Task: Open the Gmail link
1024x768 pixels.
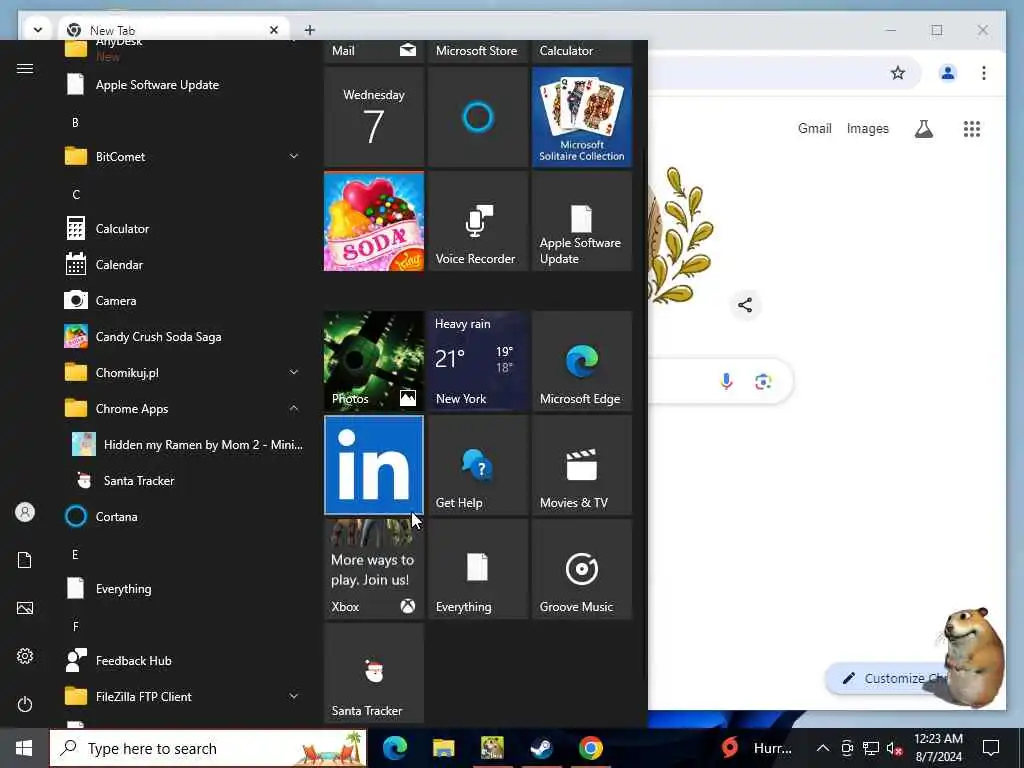Action: pyautogui.click(x=814, y=129)
